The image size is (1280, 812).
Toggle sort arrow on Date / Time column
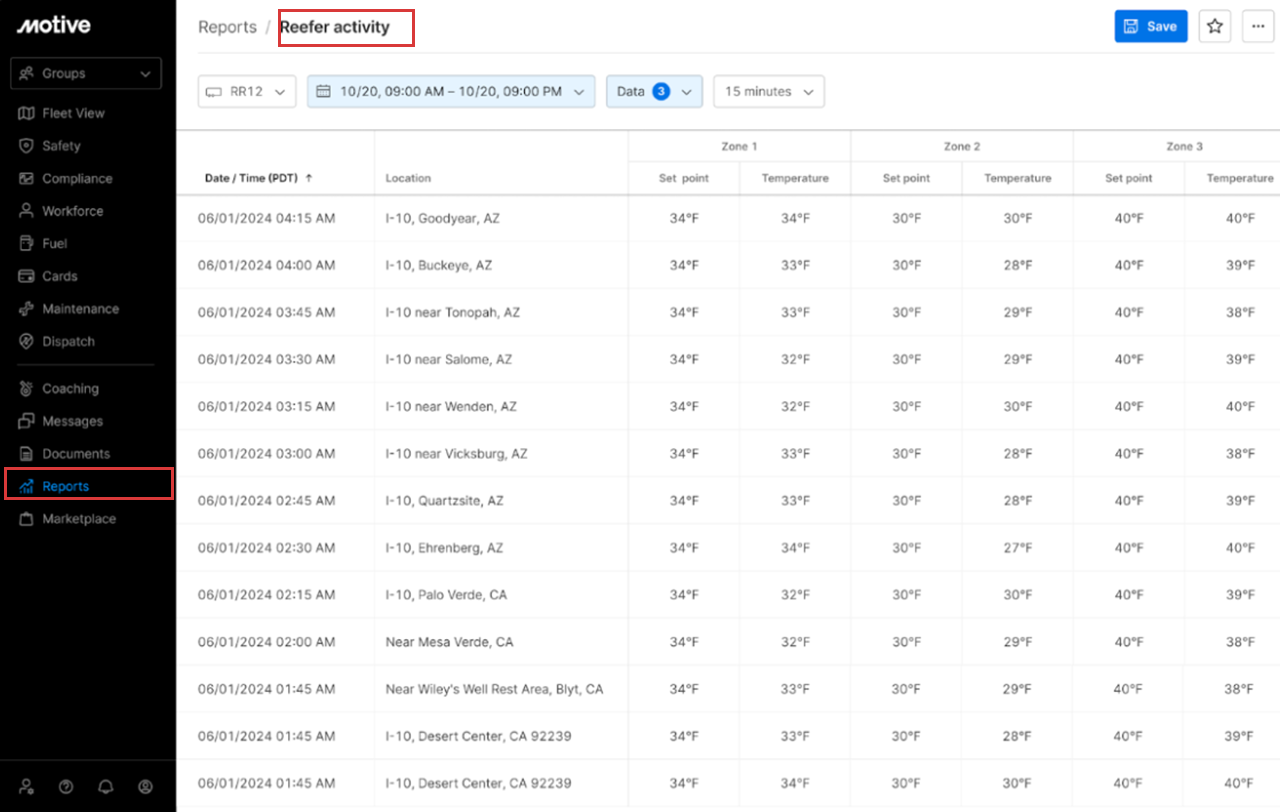pyautogui.click(x=309, y=178)
